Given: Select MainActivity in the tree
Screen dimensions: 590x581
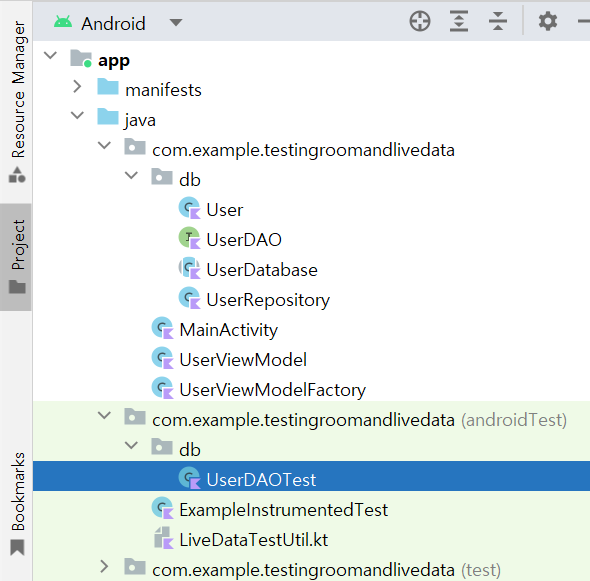Looking at the screenshot, I should pyautogui.click(x=228, y=330).
